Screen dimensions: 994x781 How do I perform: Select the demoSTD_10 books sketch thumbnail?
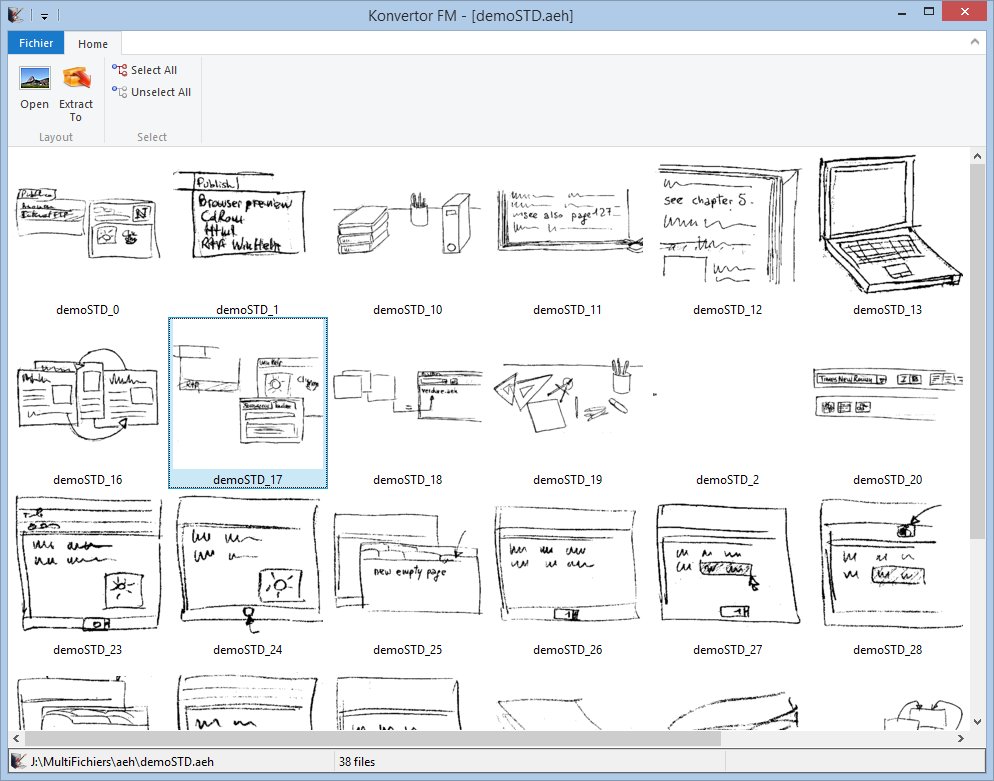click(x=407, y=223)
